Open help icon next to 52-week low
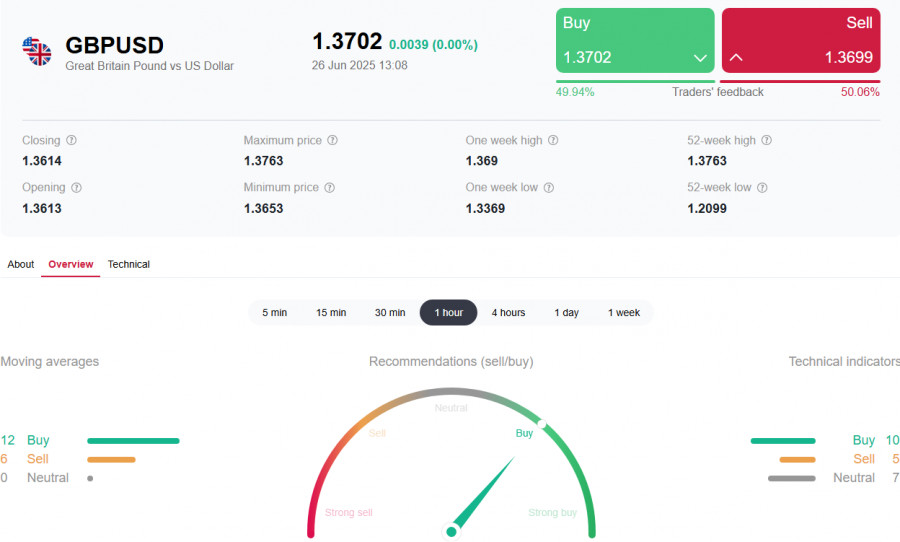 click(762, 188)
